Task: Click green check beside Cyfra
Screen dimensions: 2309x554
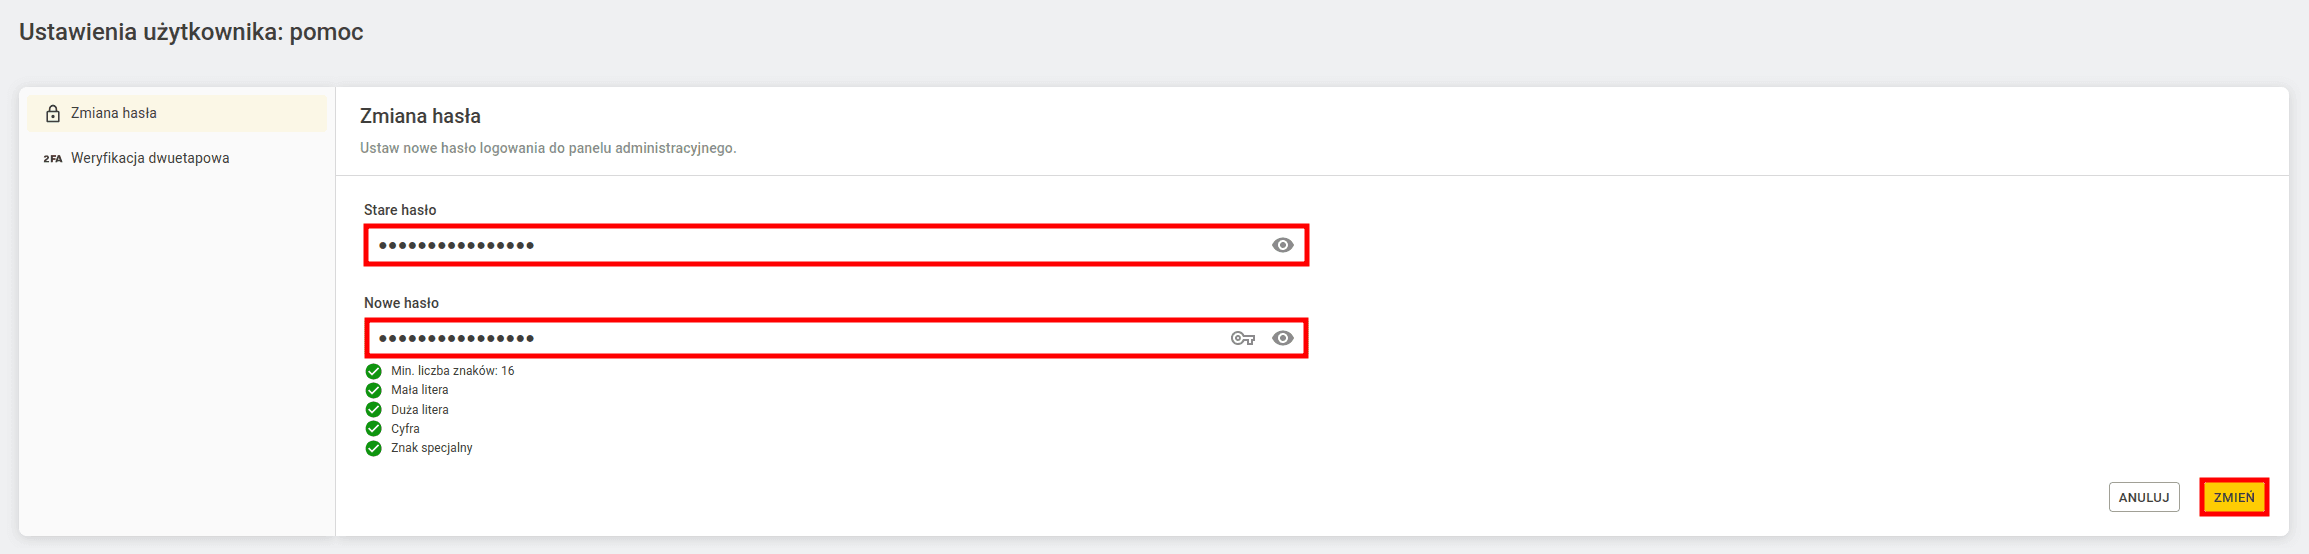Action: [x=374, y=429]
